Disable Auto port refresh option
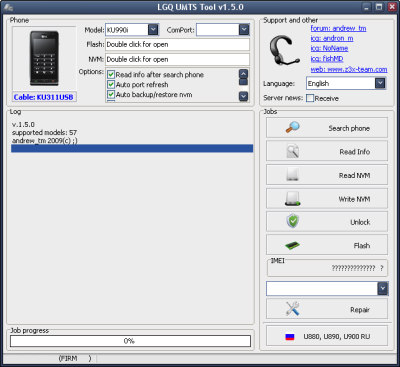Image resolution: width=400 pixels, height=367 pixels. [x=111, y=85]
